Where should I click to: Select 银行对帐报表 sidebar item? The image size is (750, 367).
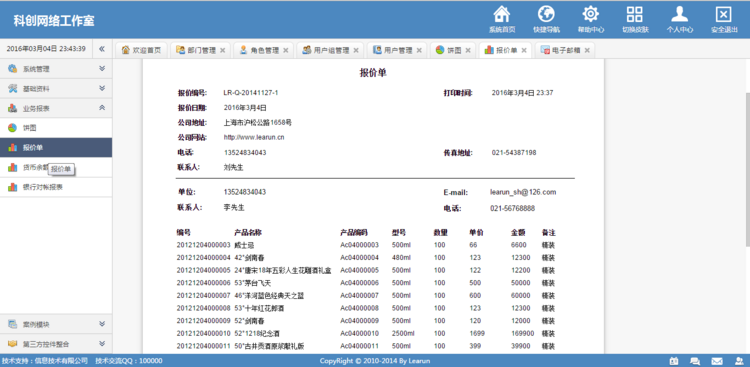[x=56, y=187]
